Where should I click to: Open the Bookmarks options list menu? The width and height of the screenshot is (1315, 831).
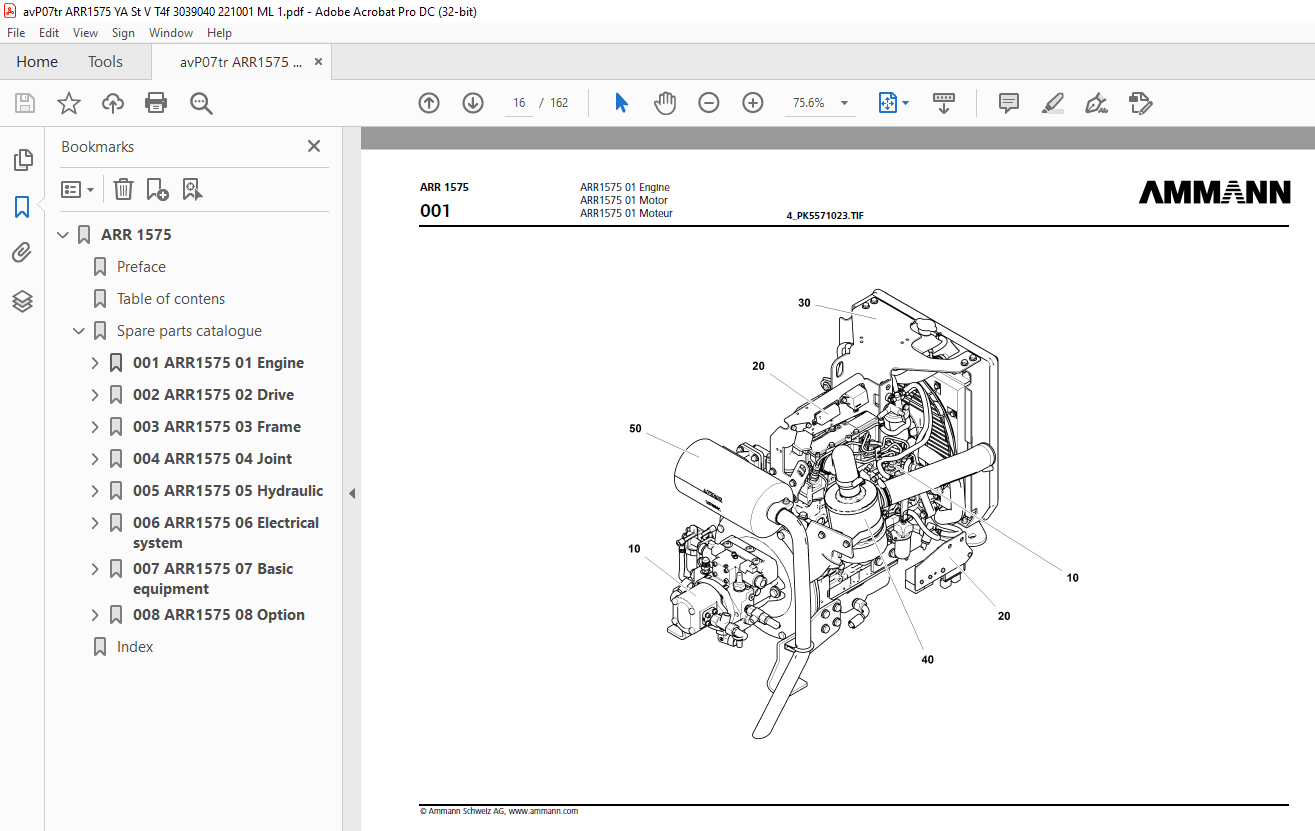point(78,189)
